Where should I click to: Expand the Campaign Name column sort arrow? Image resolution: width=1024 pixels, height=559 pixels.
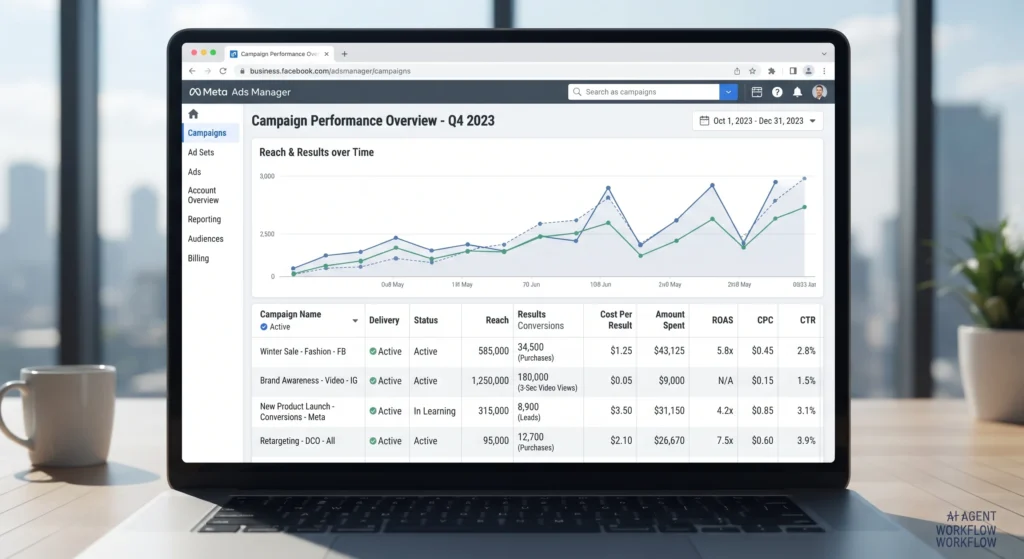point(355,321)
